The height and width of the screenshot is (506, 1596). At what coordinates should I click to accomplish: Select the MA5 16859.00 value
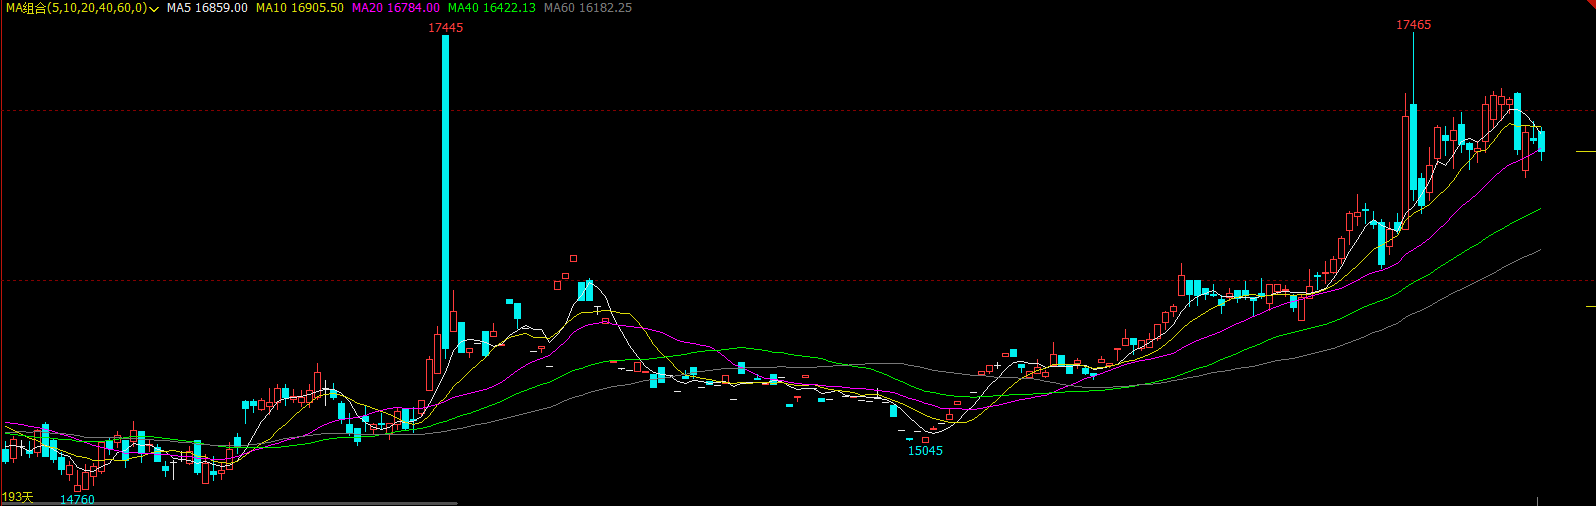(x=207, y=8)
